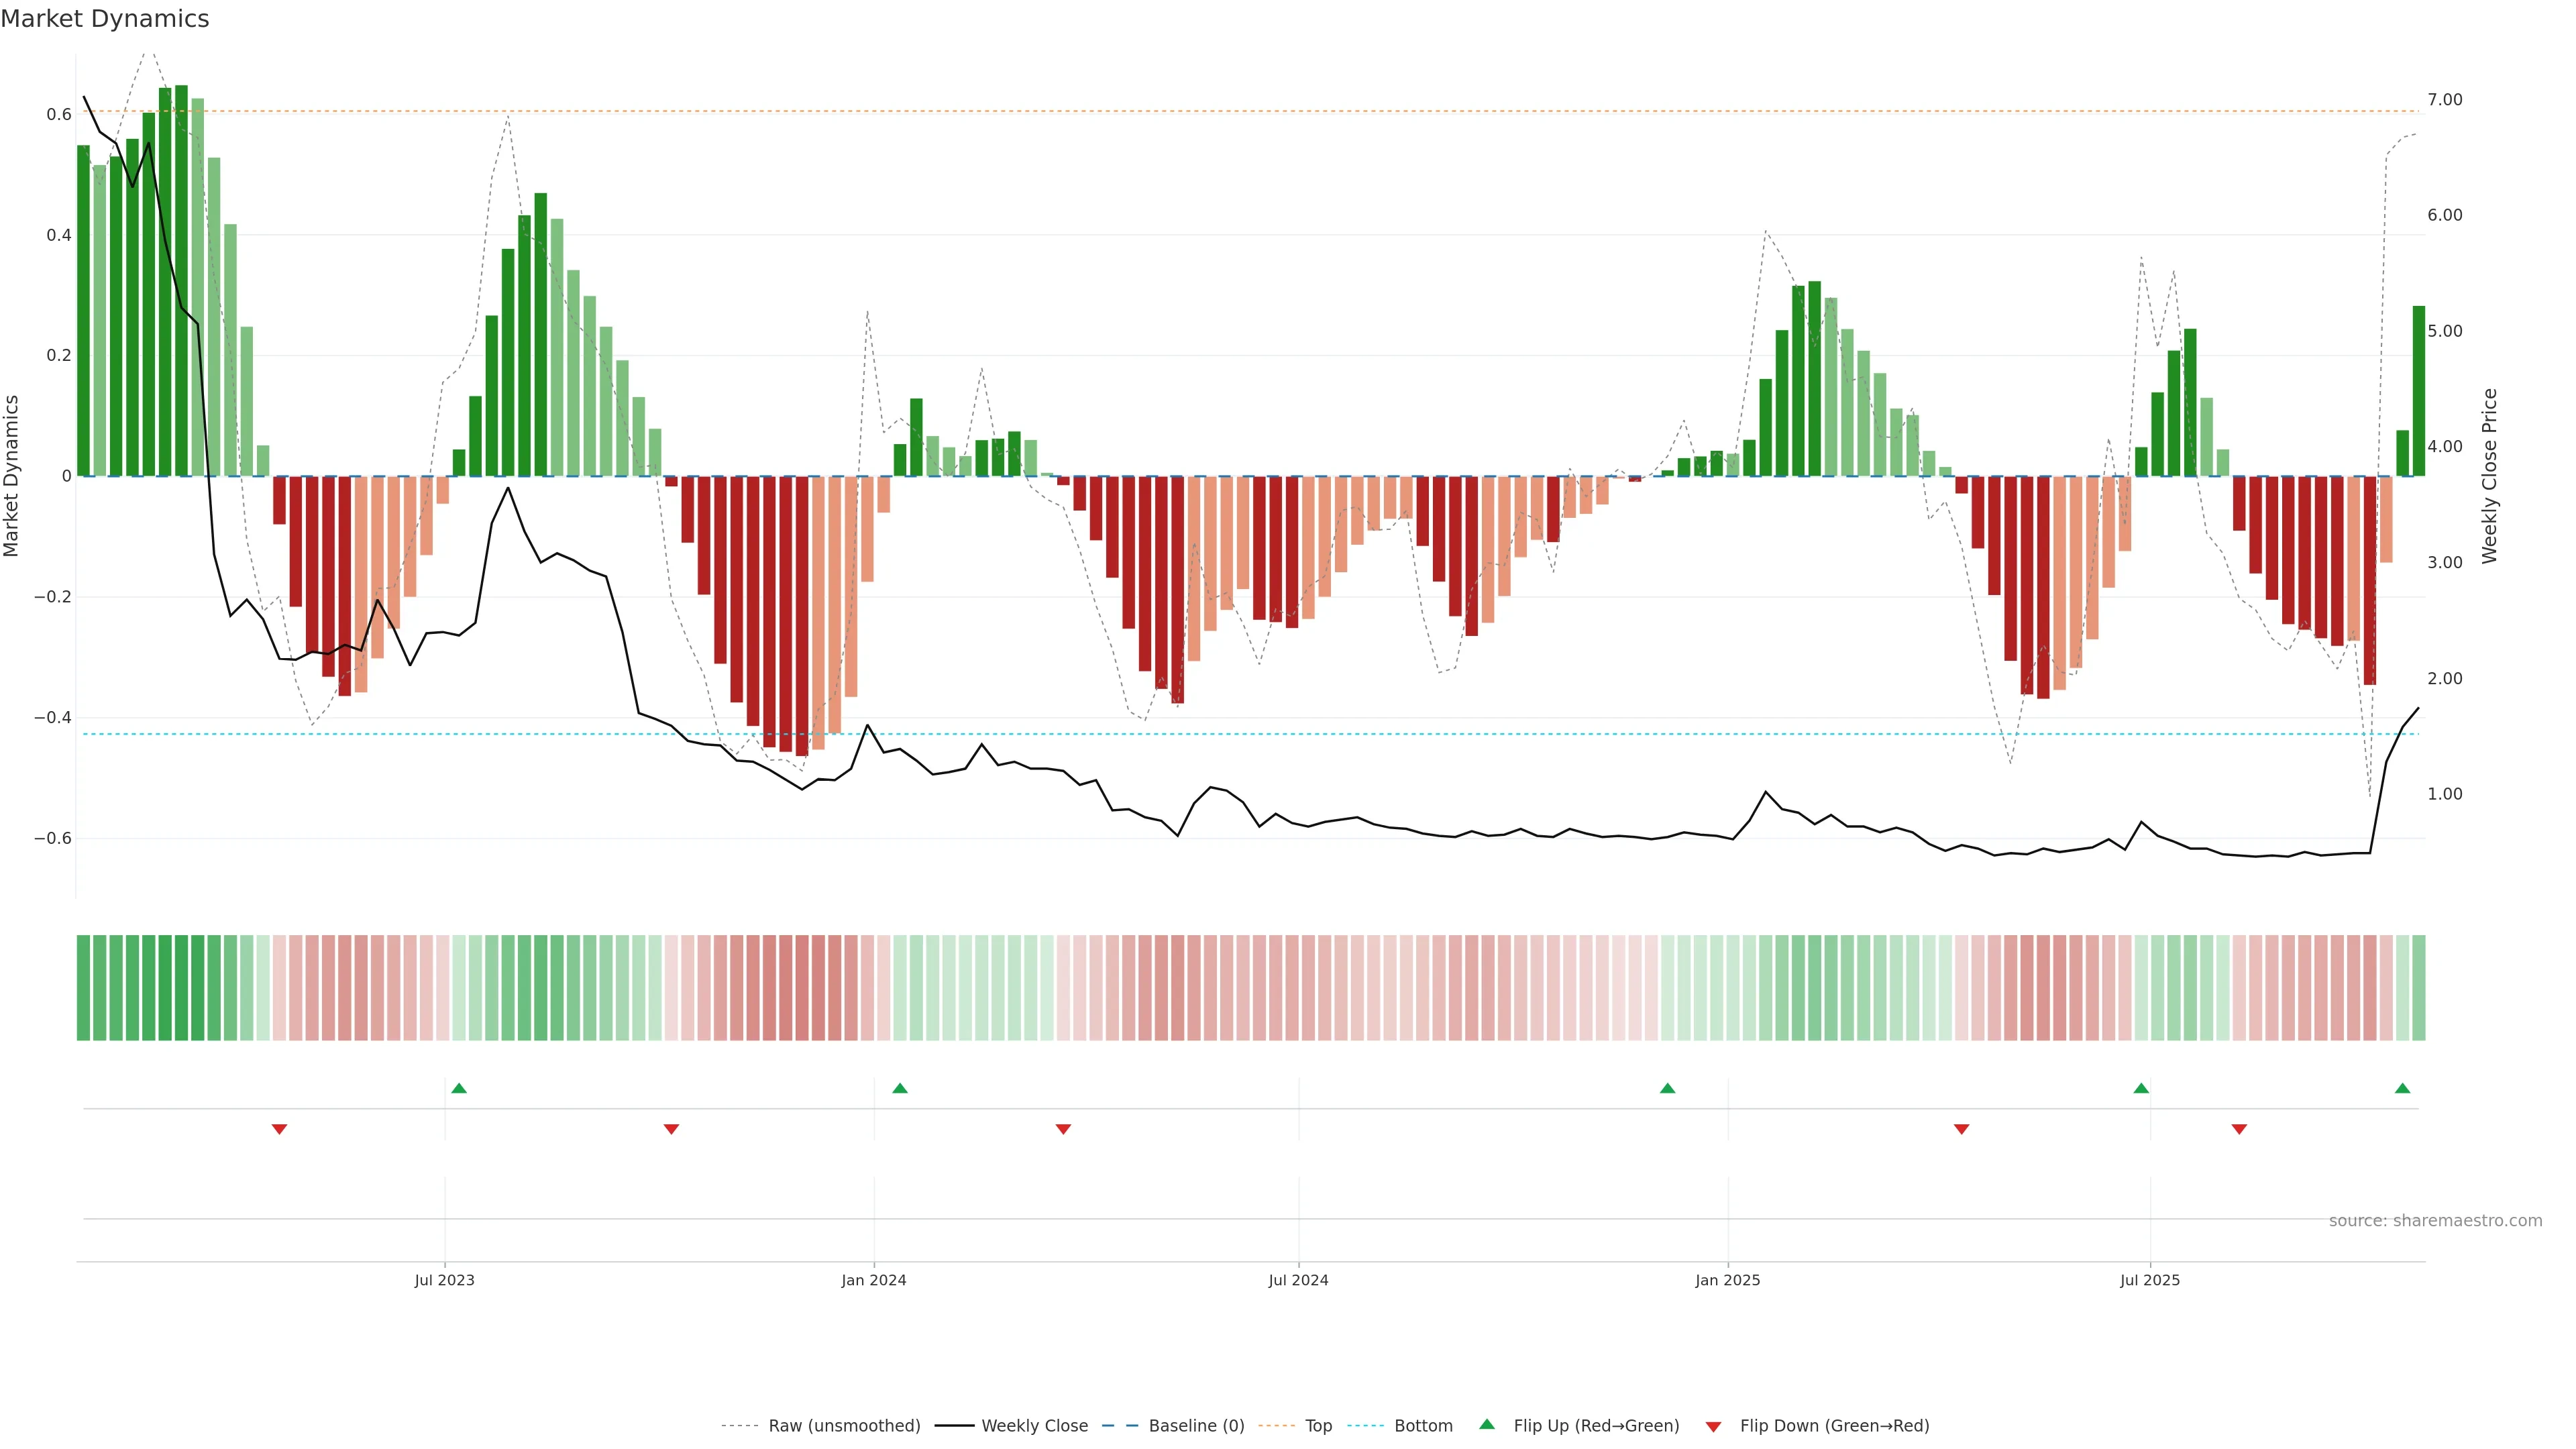Screen dimensions: 2576x1449
Task: Click the green flip-up marker before Jan 2025
Action: pyautogui.click(x=1667, y=1088)
